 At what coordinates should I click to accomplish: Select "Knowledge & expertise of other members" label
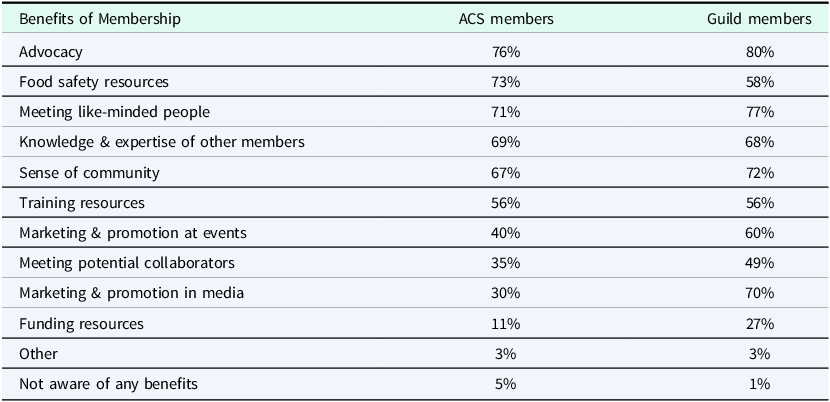162,142
